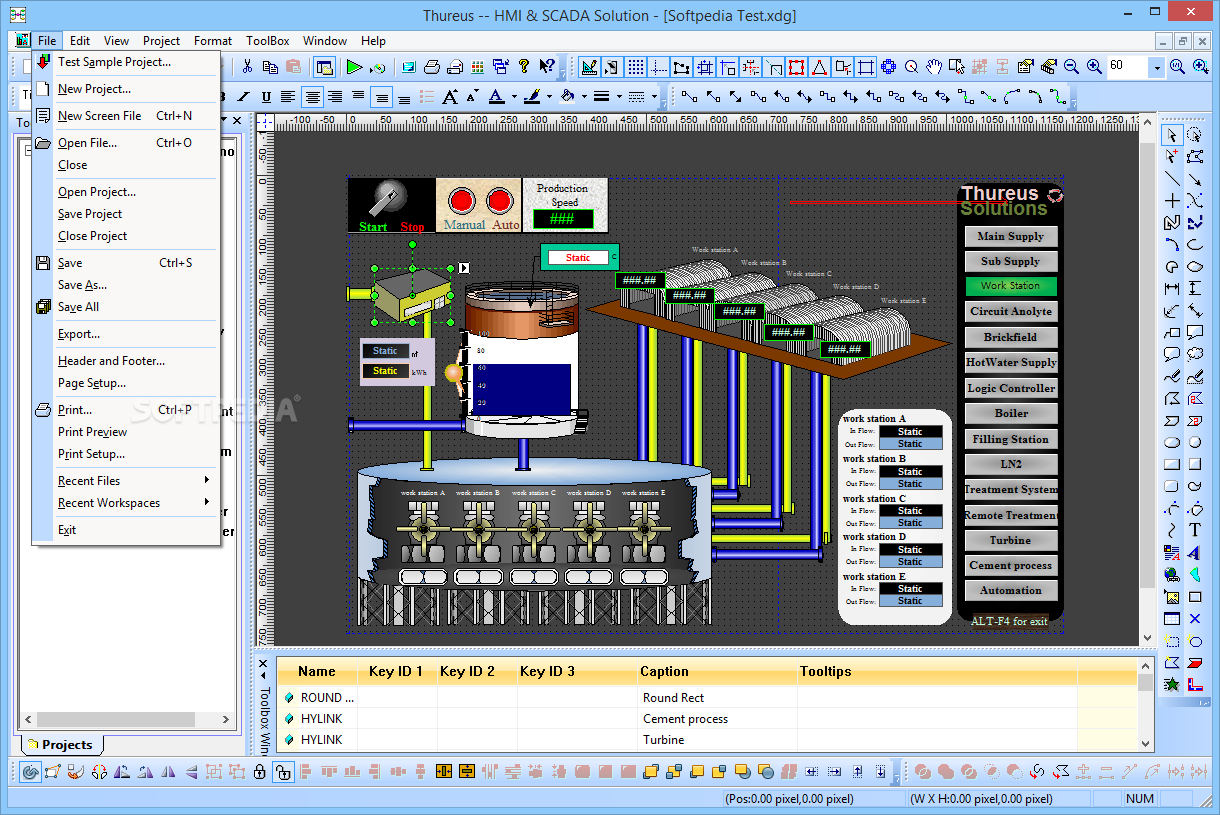The height and width of the screenshot is (815, 1220).
Task: Select the hand pan tool
Action: (934, 67)
